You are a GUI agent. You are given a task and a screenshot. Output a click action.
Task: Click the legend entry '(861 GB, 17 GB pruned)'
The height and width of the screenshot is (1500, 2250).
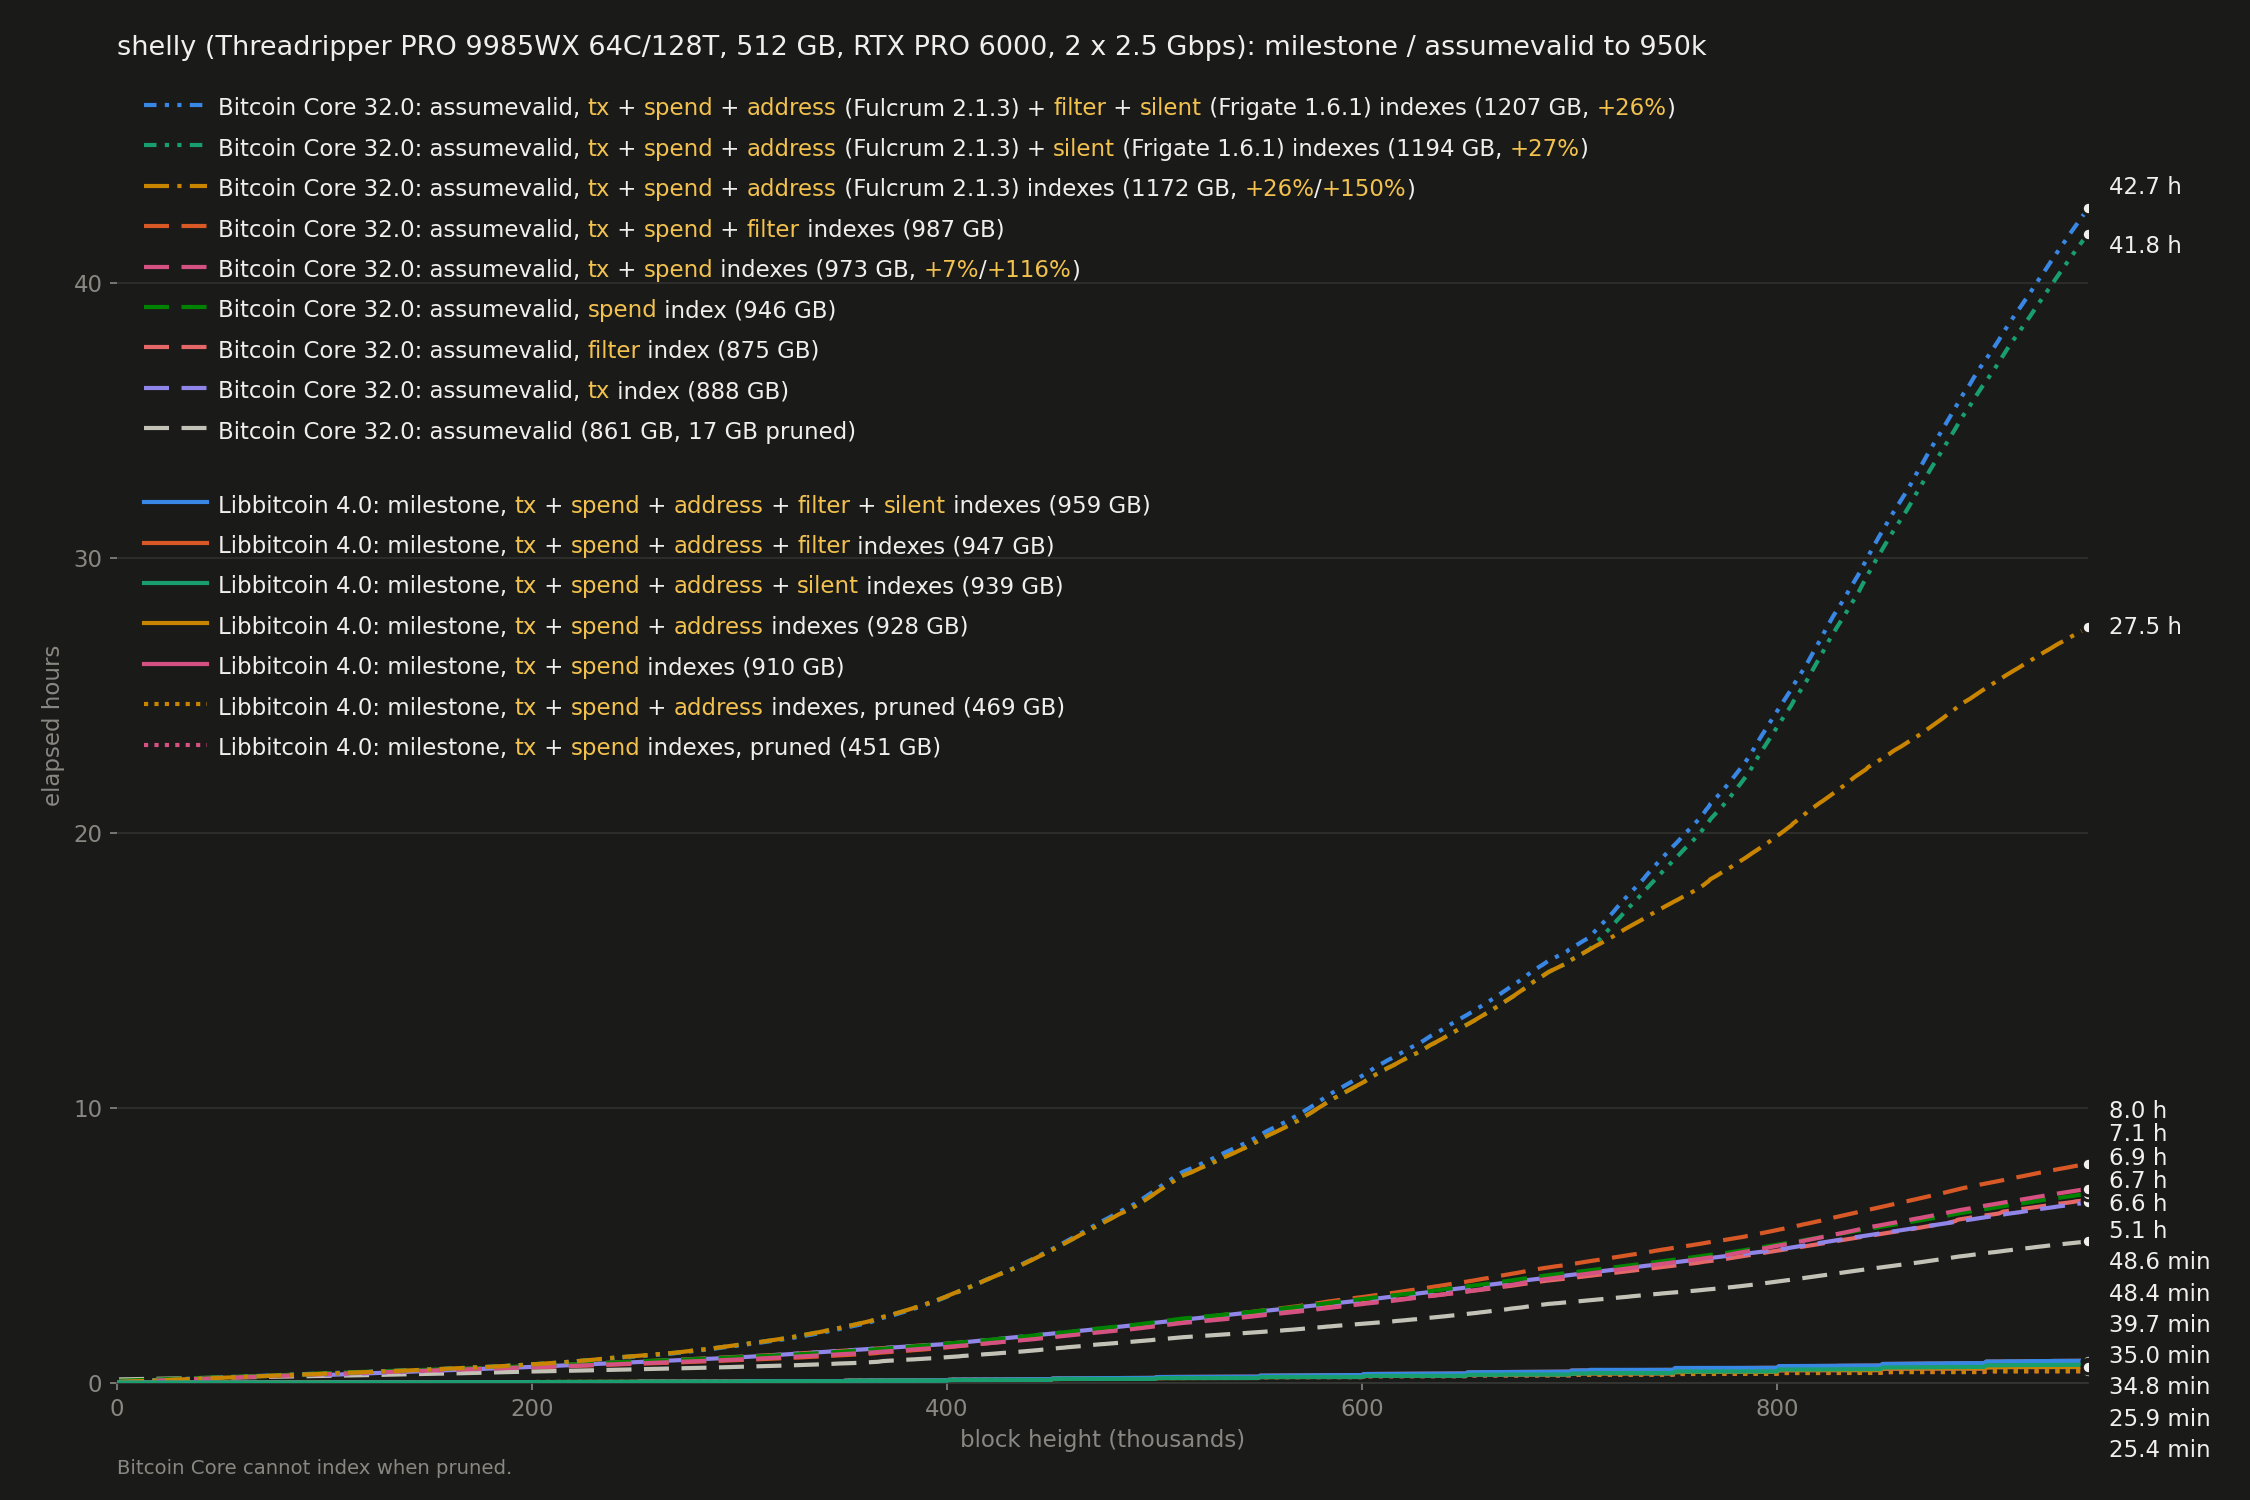500,431
